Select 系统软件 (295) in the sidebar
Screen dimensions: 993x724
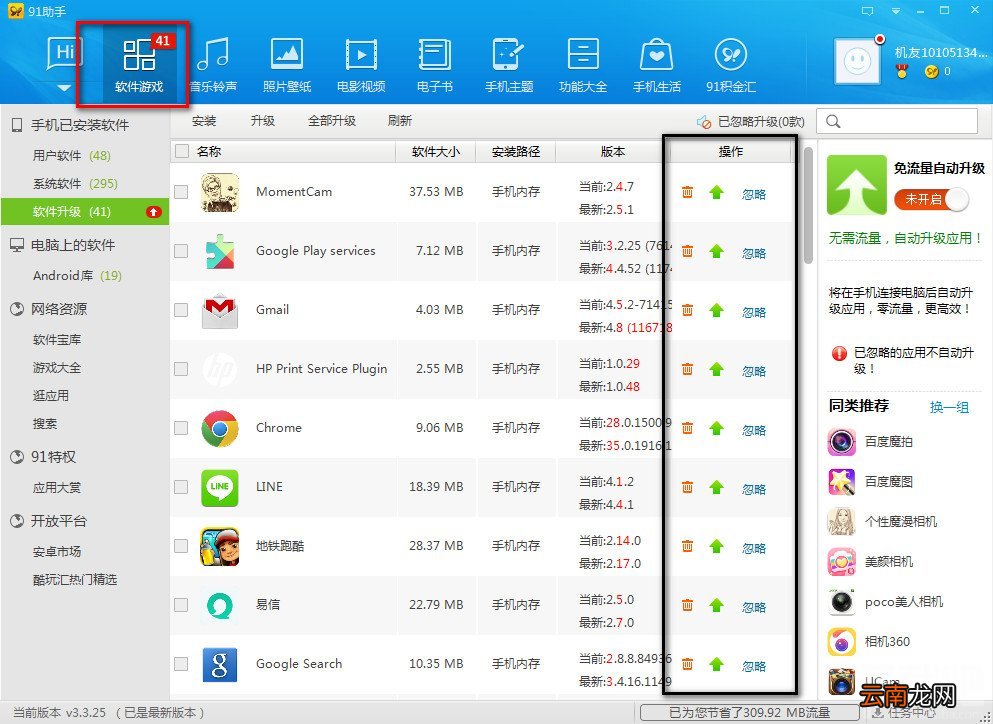point(75,184)
